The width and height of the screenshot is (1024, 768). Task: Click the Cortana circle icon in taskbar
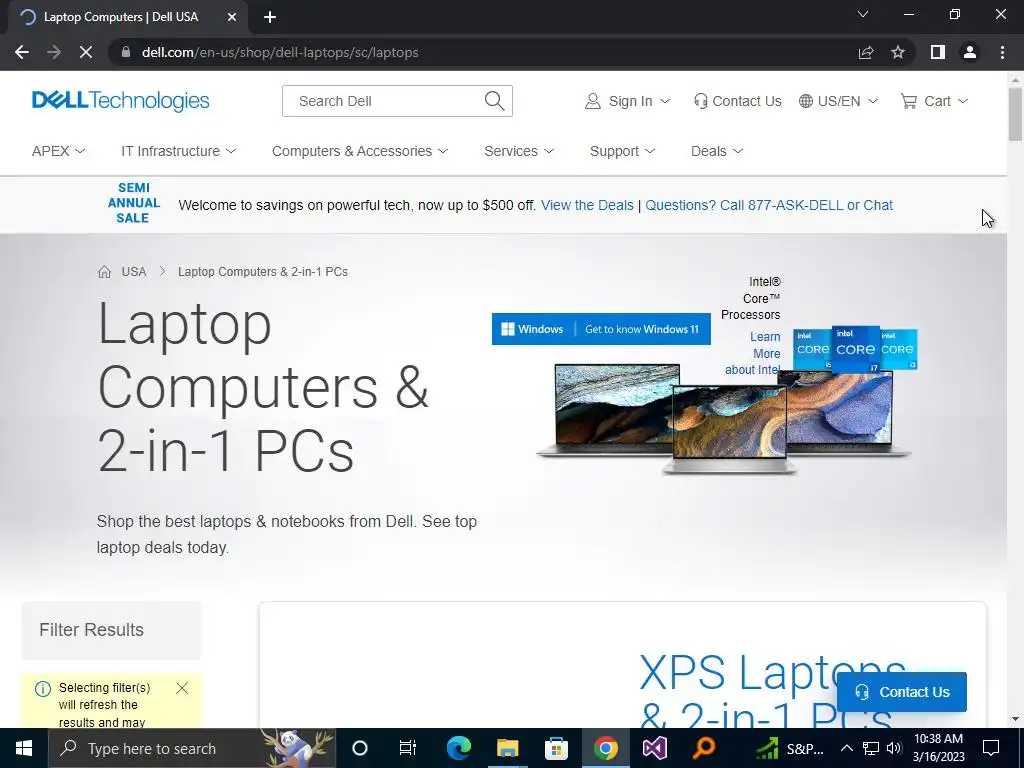pyautogui.click(x=360, y=748)
